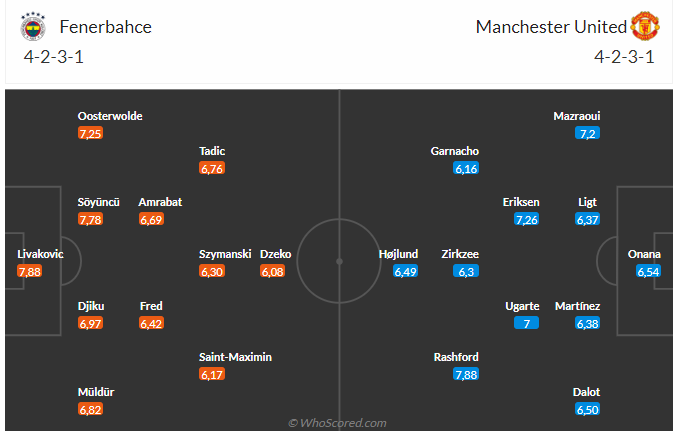Click the Manchester United club crest icon
This screenshot has width=679, height=431.
pos(646,27)
